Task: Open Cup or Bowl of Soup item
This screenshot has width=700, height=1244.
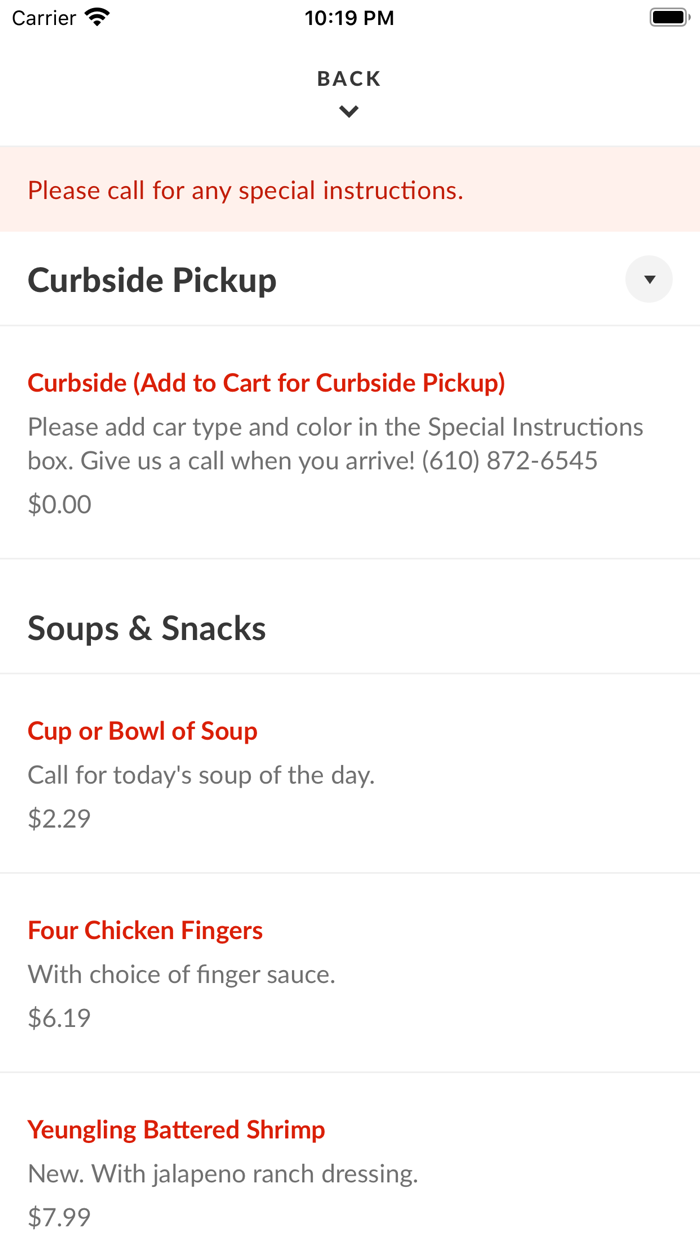Action: click(142, 731)
